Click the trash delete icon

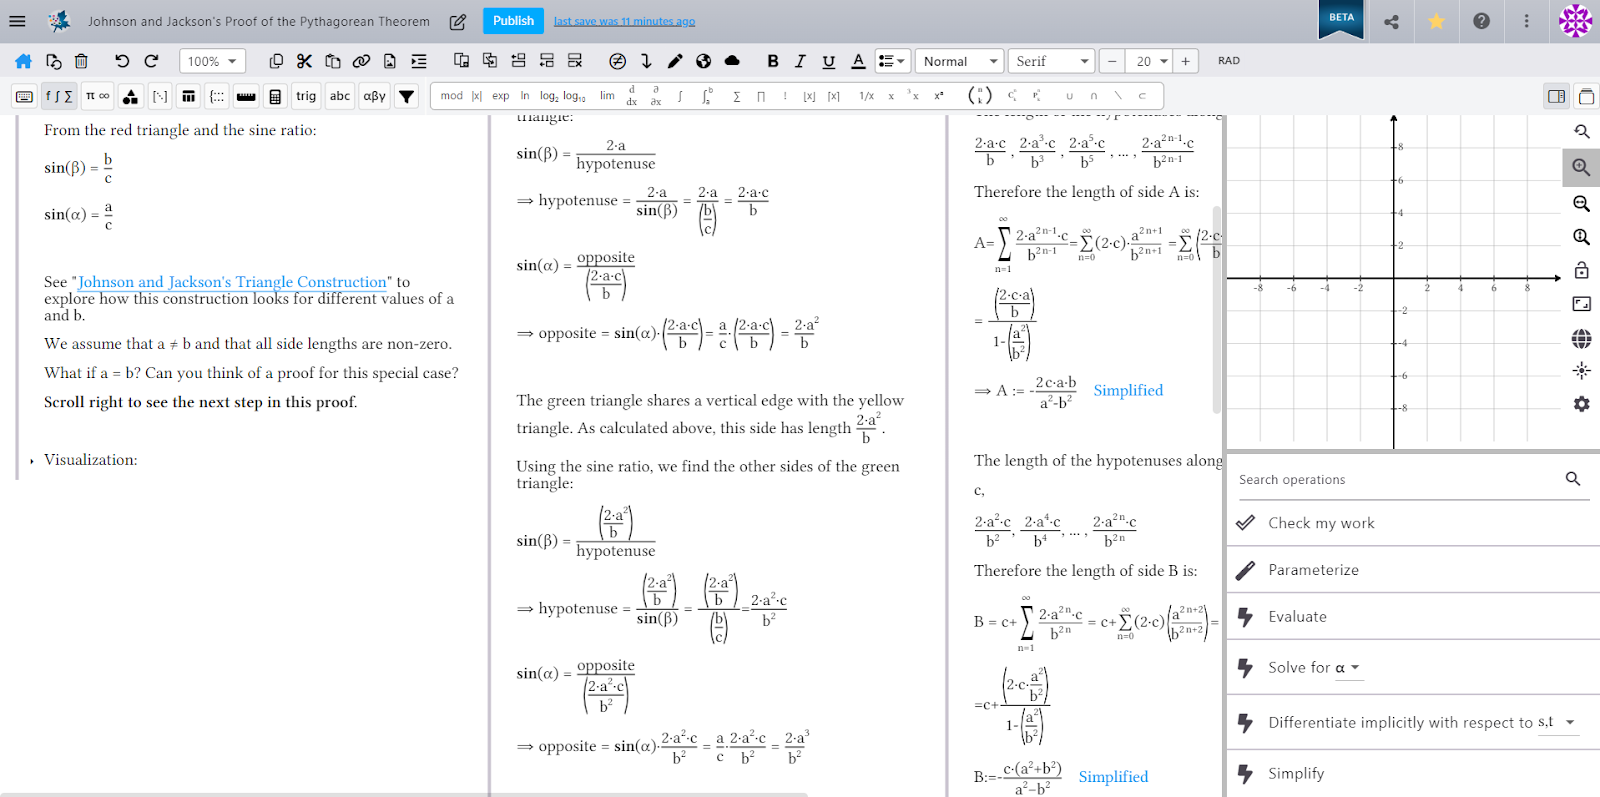81,61
